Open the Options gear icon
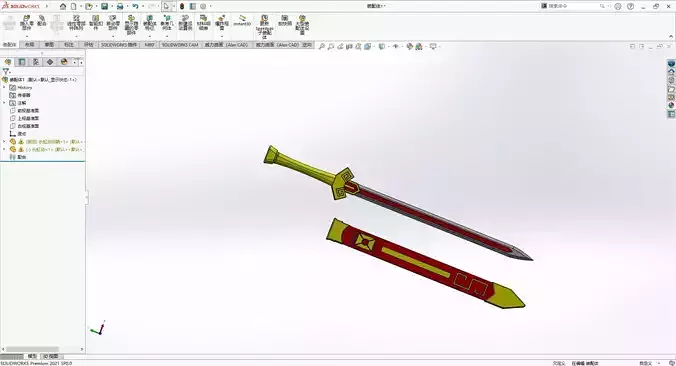Screen dimensions: 676x366 coord(203,6)
